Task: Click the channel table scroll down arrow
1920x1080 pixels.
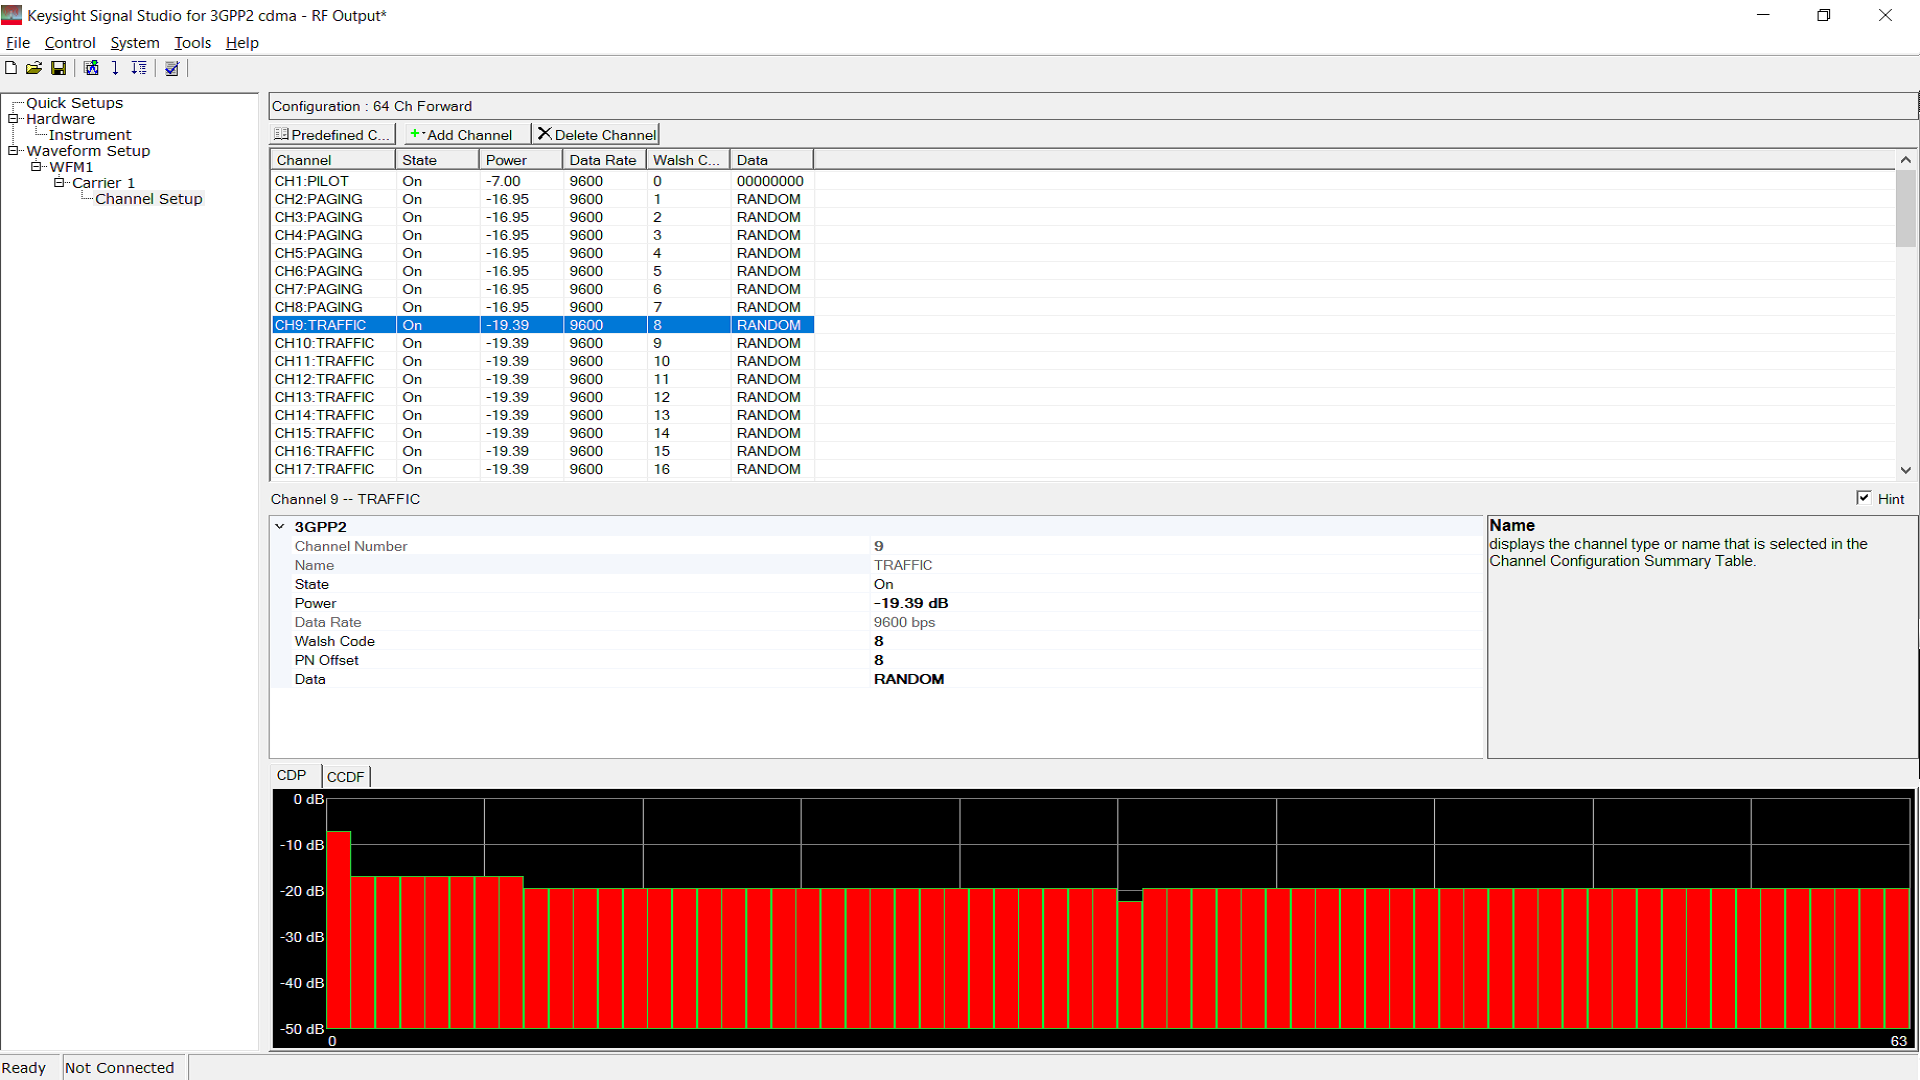Action: click(x=1905, y=470)
